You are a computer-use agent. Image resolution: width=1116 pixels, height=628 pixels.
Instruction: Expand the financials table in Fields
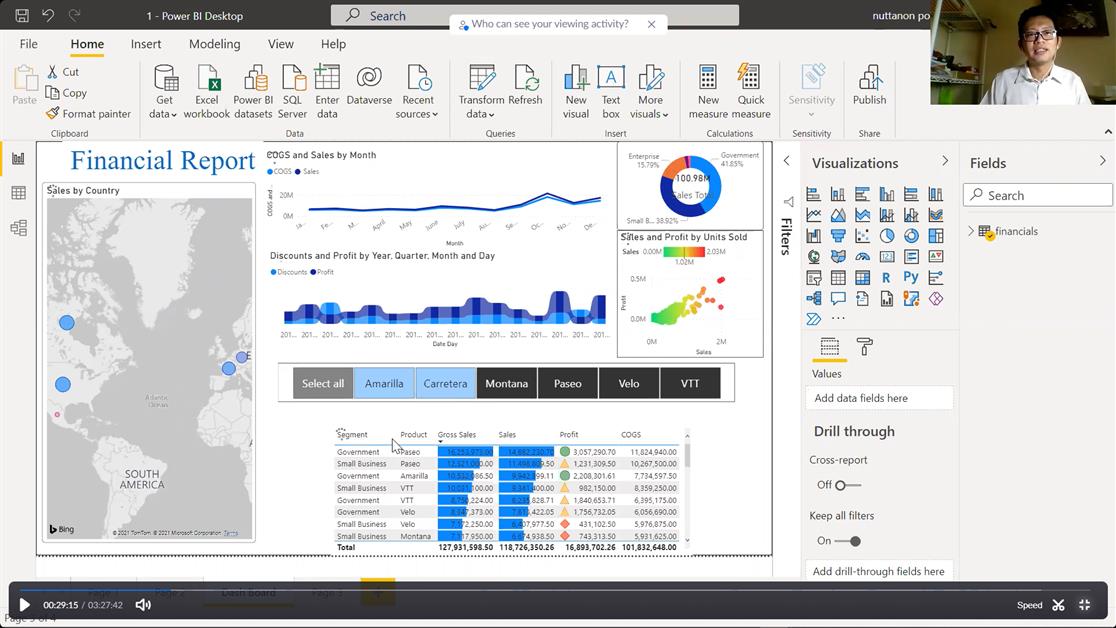(971, 231)
